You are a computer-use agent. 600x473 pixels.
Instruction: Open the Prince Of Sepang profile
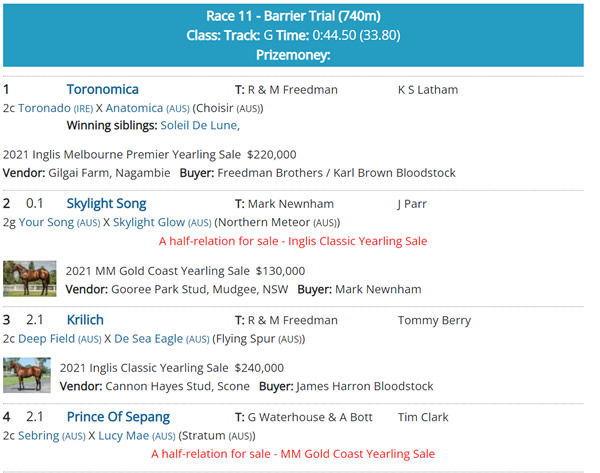(x=118, y=417)
